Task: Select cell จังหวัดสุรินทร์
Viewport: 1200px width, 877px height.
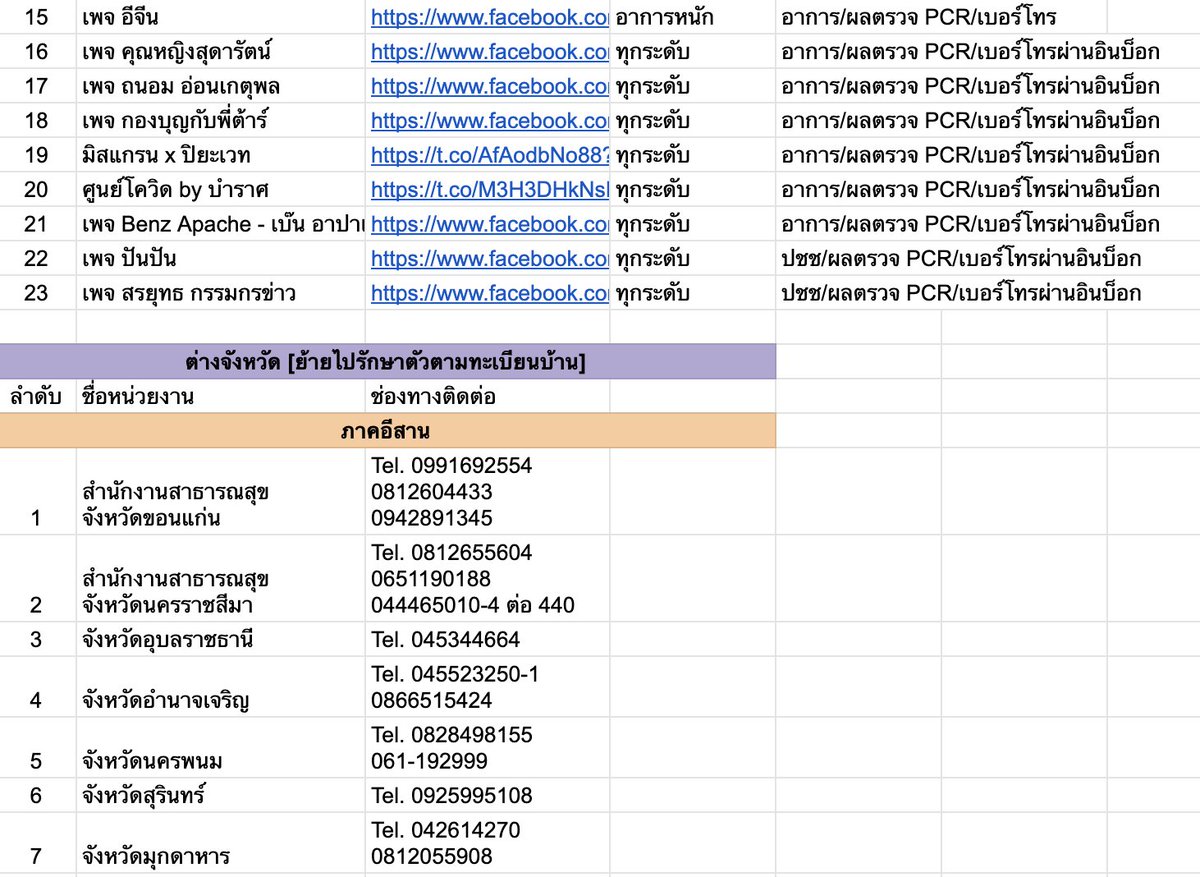Action: pos(221,796)
